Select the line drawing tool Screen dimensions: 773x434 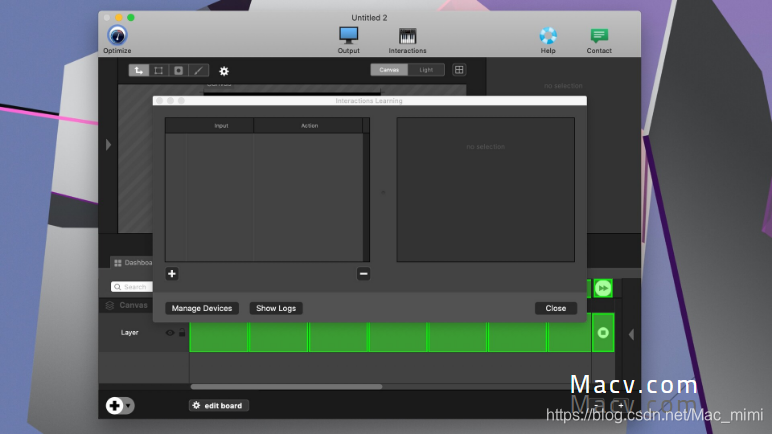click(x=199, y=71)
